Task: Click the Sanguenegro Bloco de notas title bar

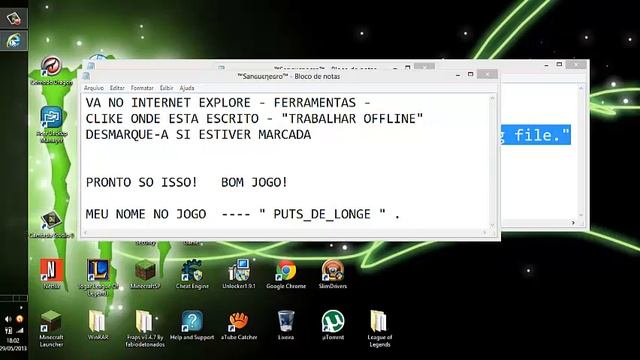Action: (x=289, y=76)
